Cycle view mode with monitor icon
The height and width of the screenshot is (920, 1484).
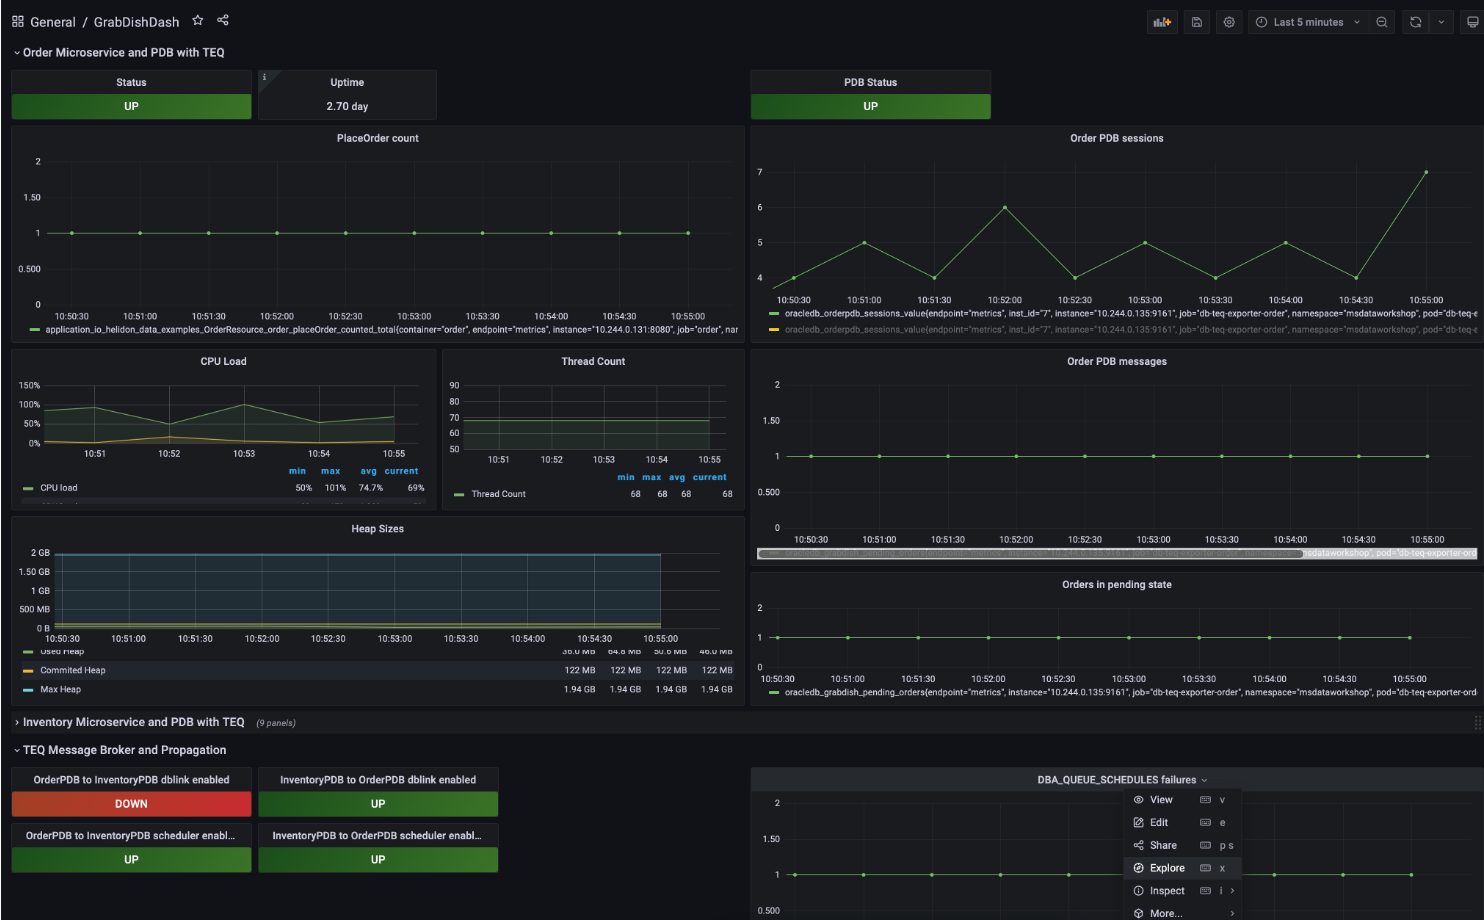point(1472,22)
